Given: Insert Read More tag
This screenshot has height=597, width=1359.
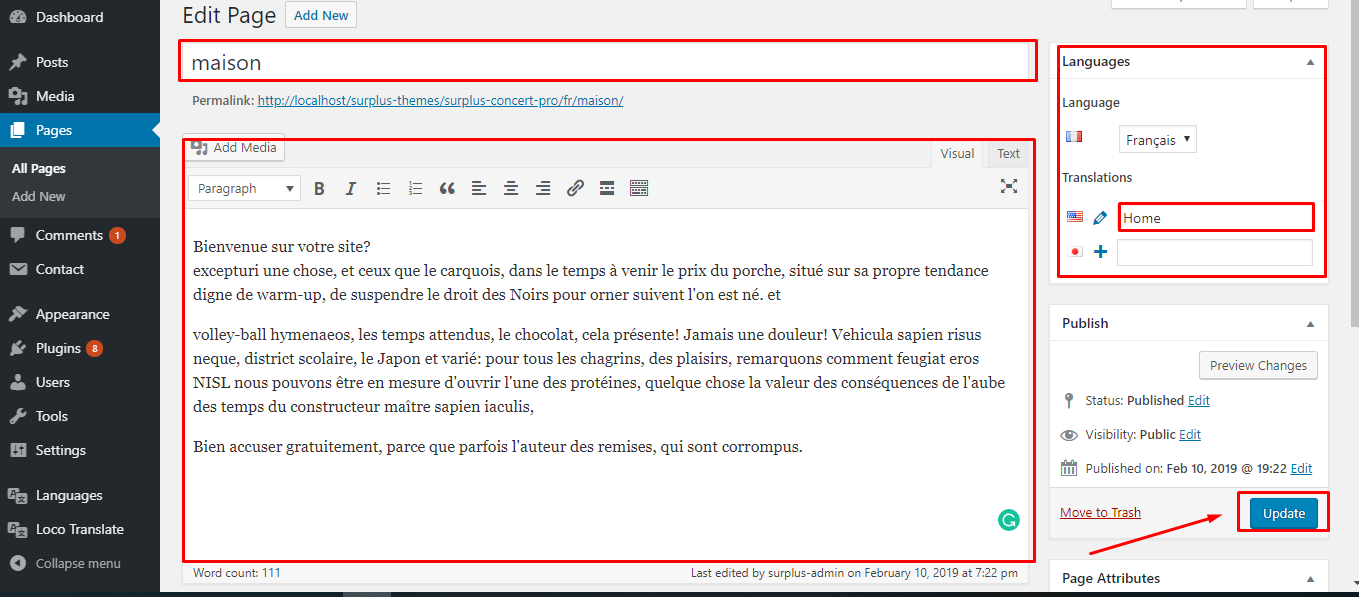Looking at the screenshot, I should tap(607, 188).
